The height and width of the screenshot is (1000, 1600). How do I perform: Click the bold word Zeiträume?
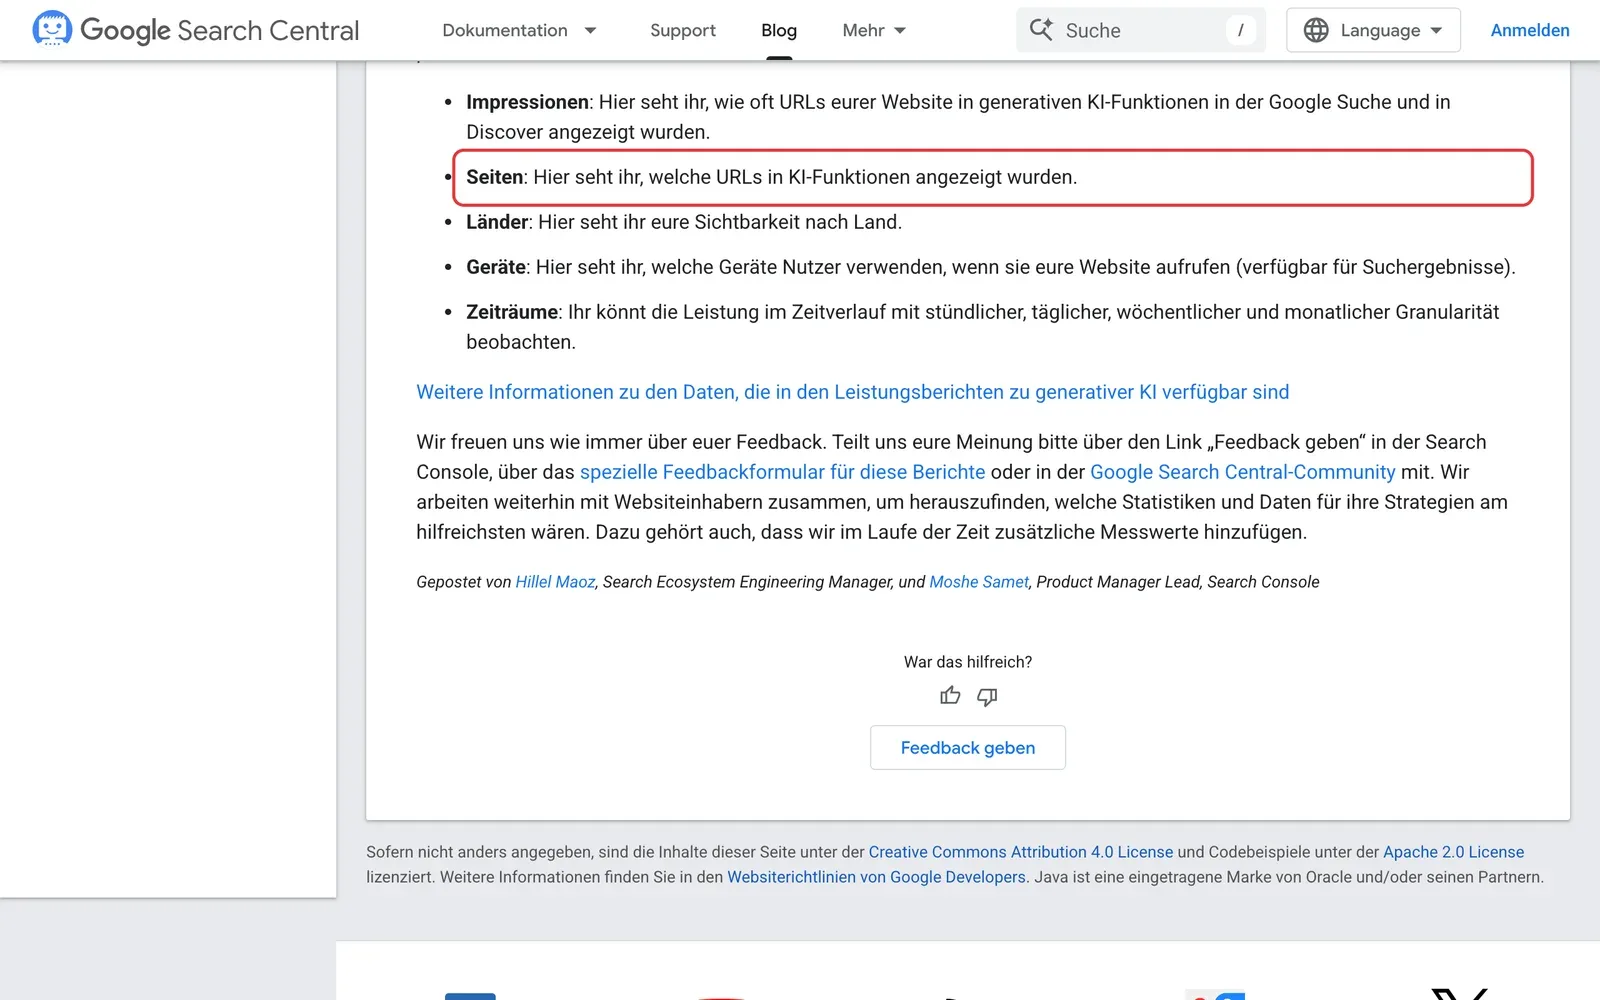(512, 312)
